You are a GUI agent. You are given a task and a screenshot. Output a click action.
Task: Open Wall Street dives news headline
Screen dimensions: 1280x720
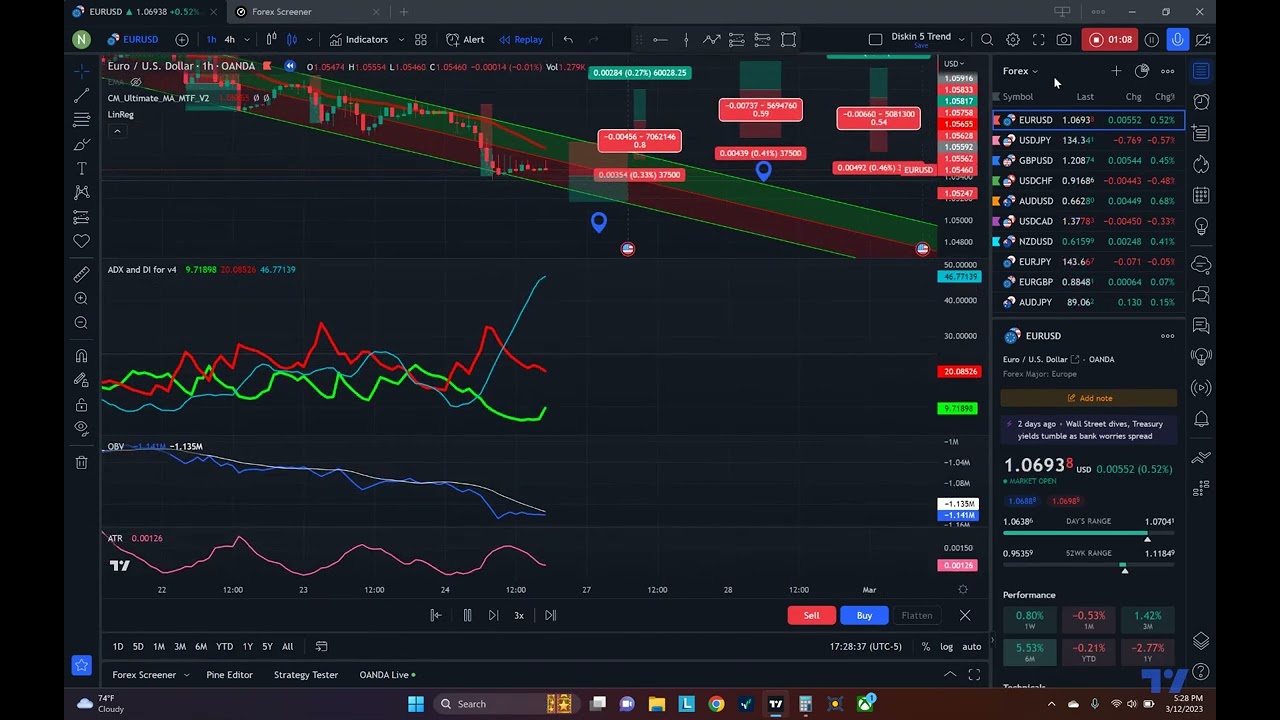click(1089, 430)
